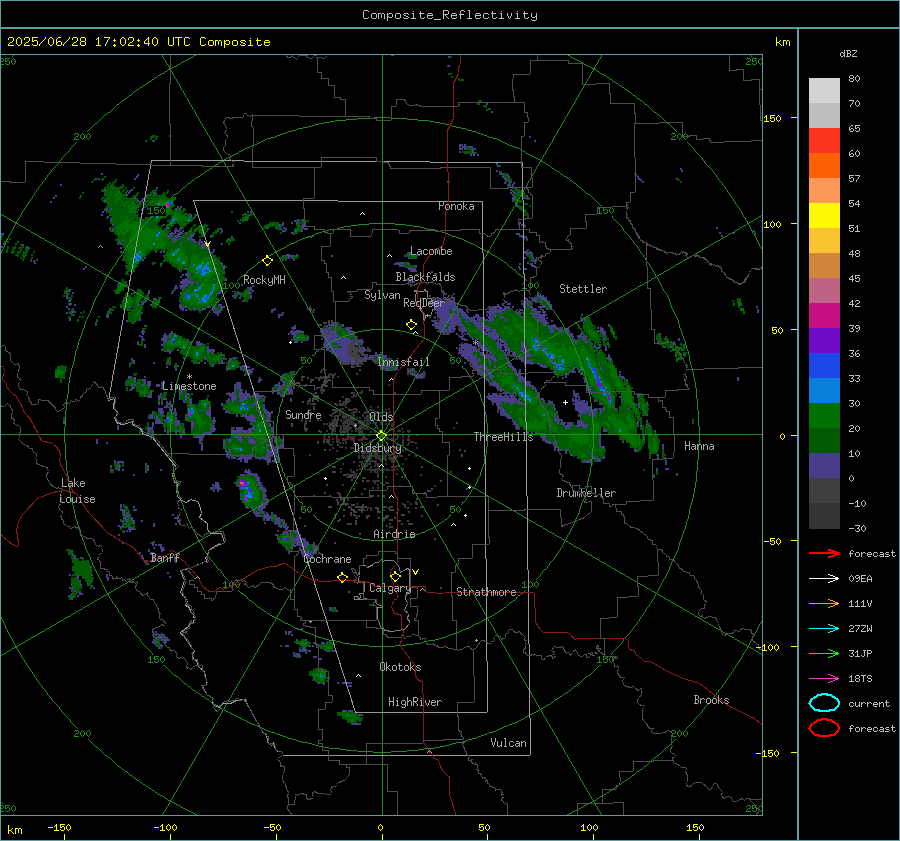The image size is (900, 841).
Task: Click the RockyMH label
Action: (x=264, y=280)
